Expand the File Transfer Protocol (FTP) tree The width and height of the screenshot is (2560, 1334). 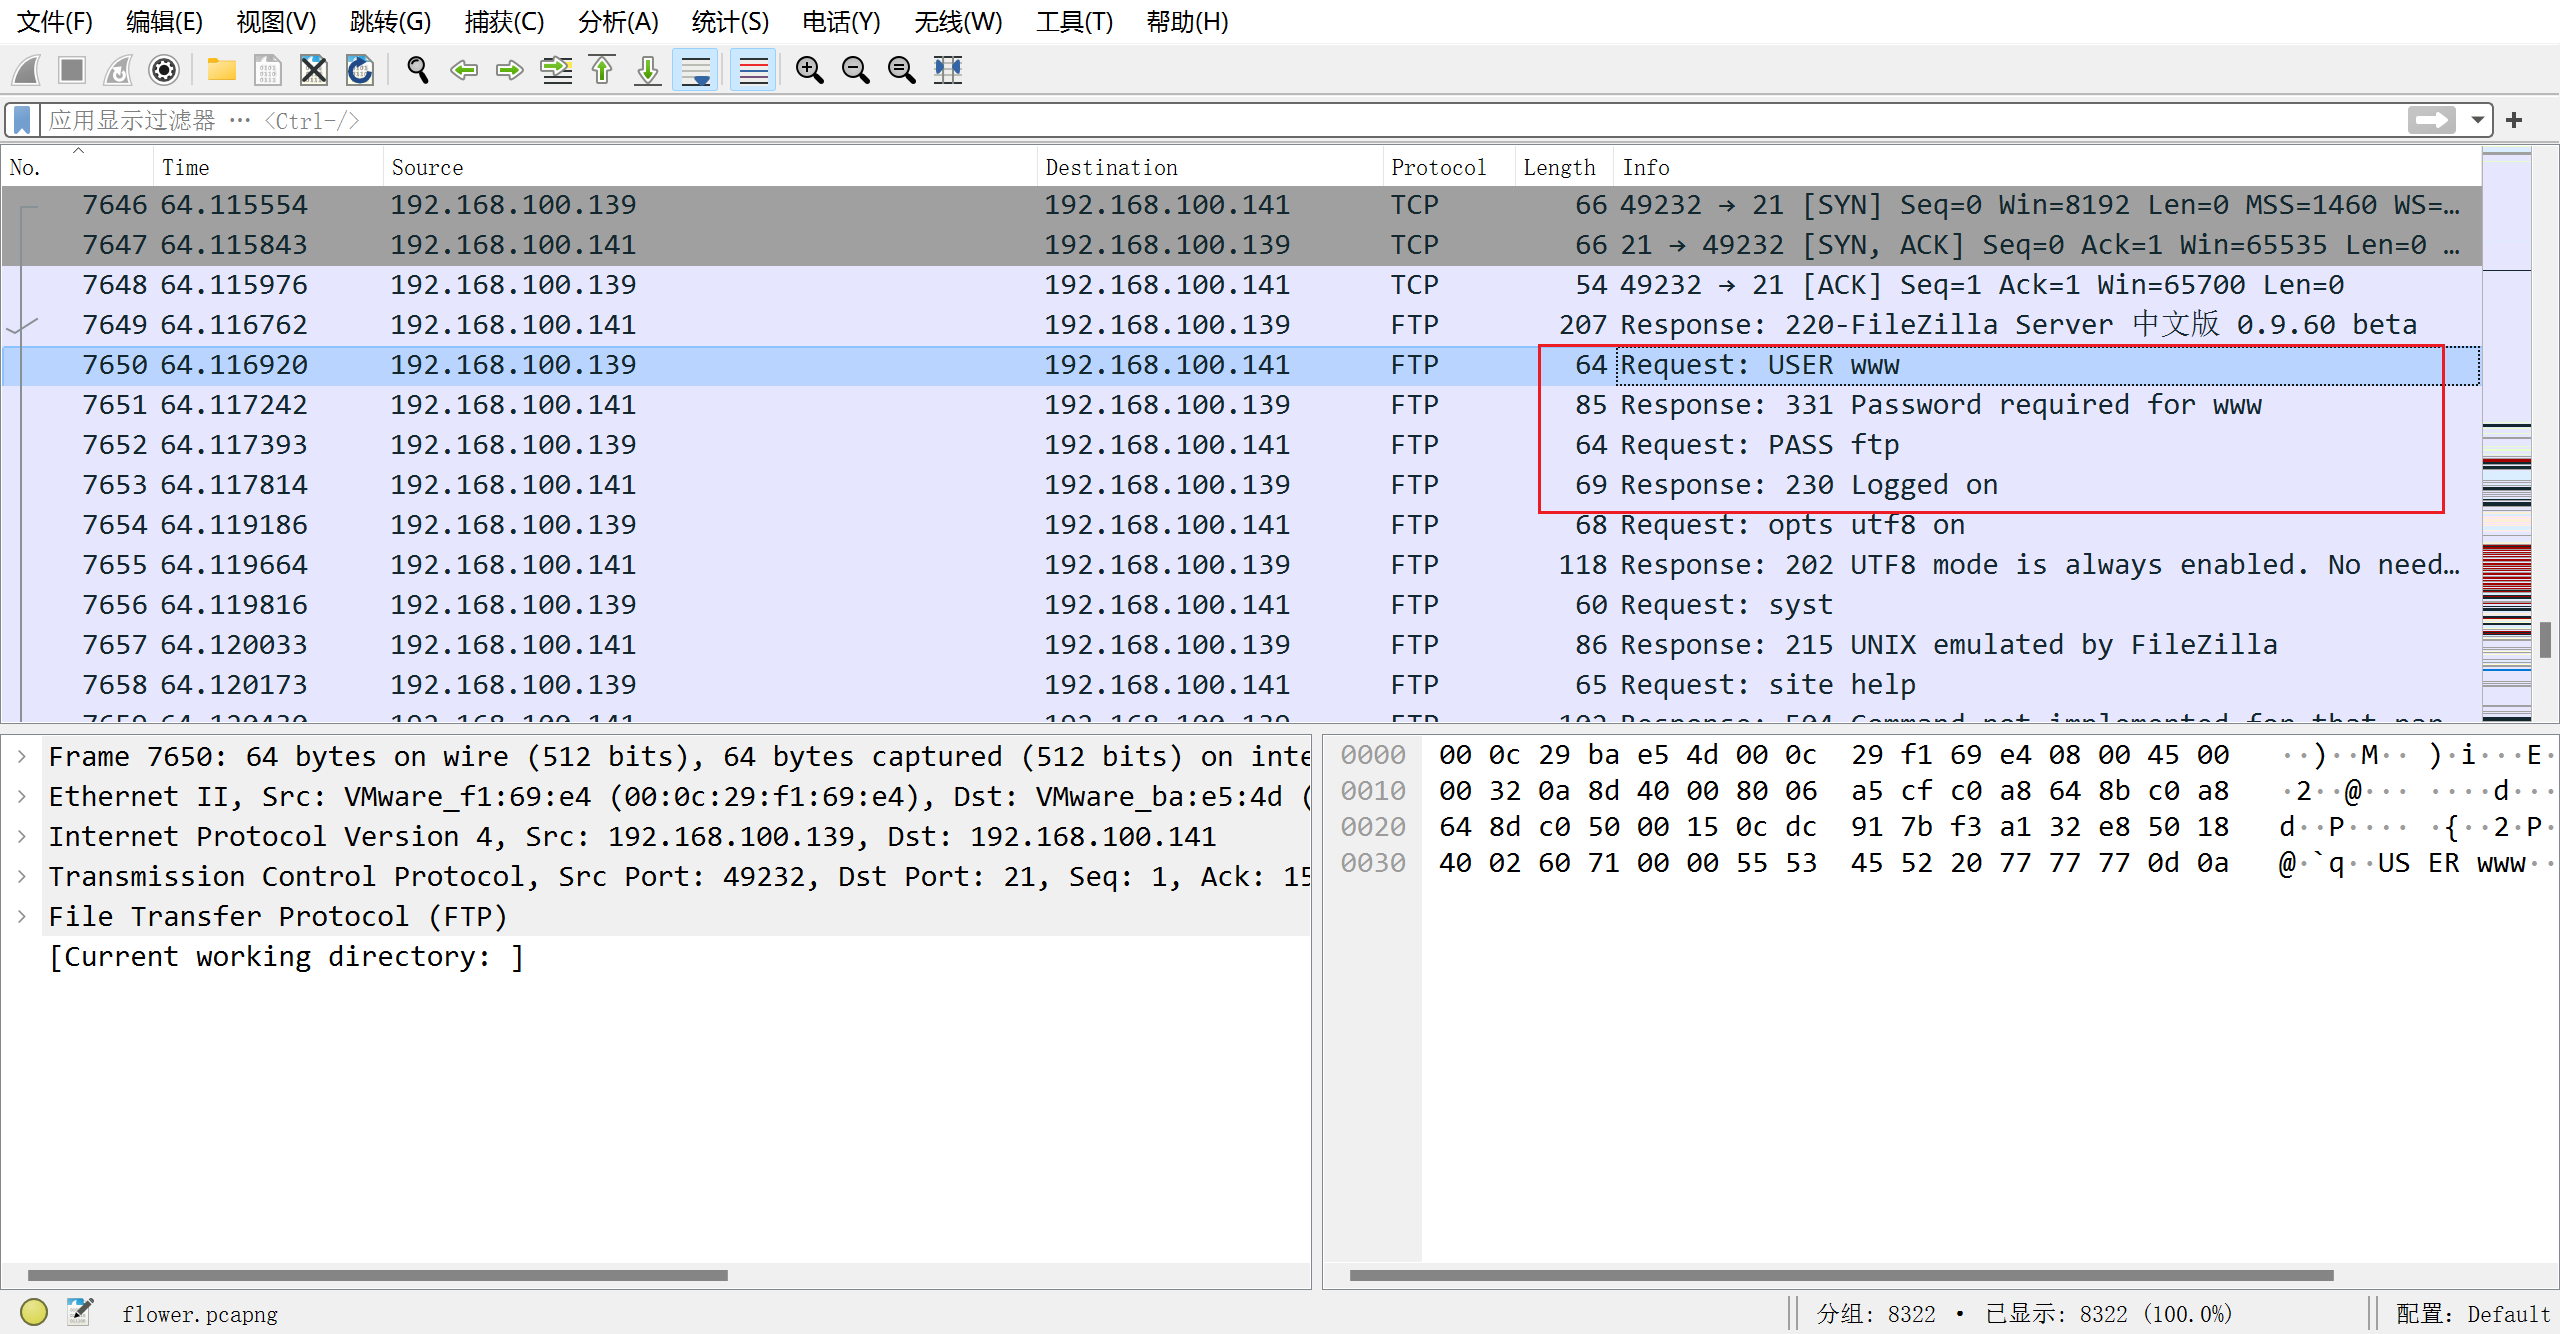(x=22, y=916)
